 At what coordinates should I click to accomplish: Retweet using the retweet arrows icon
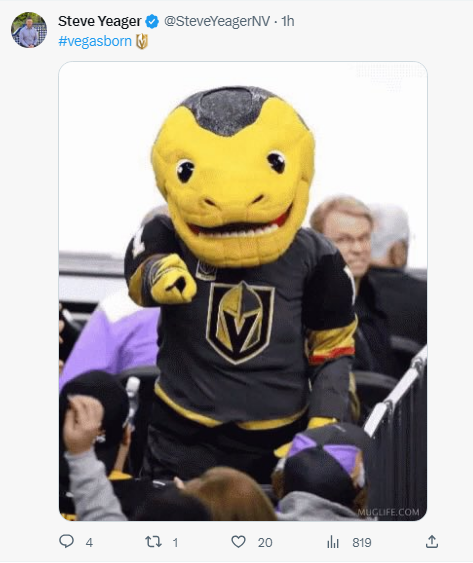(x=153, y=541)
